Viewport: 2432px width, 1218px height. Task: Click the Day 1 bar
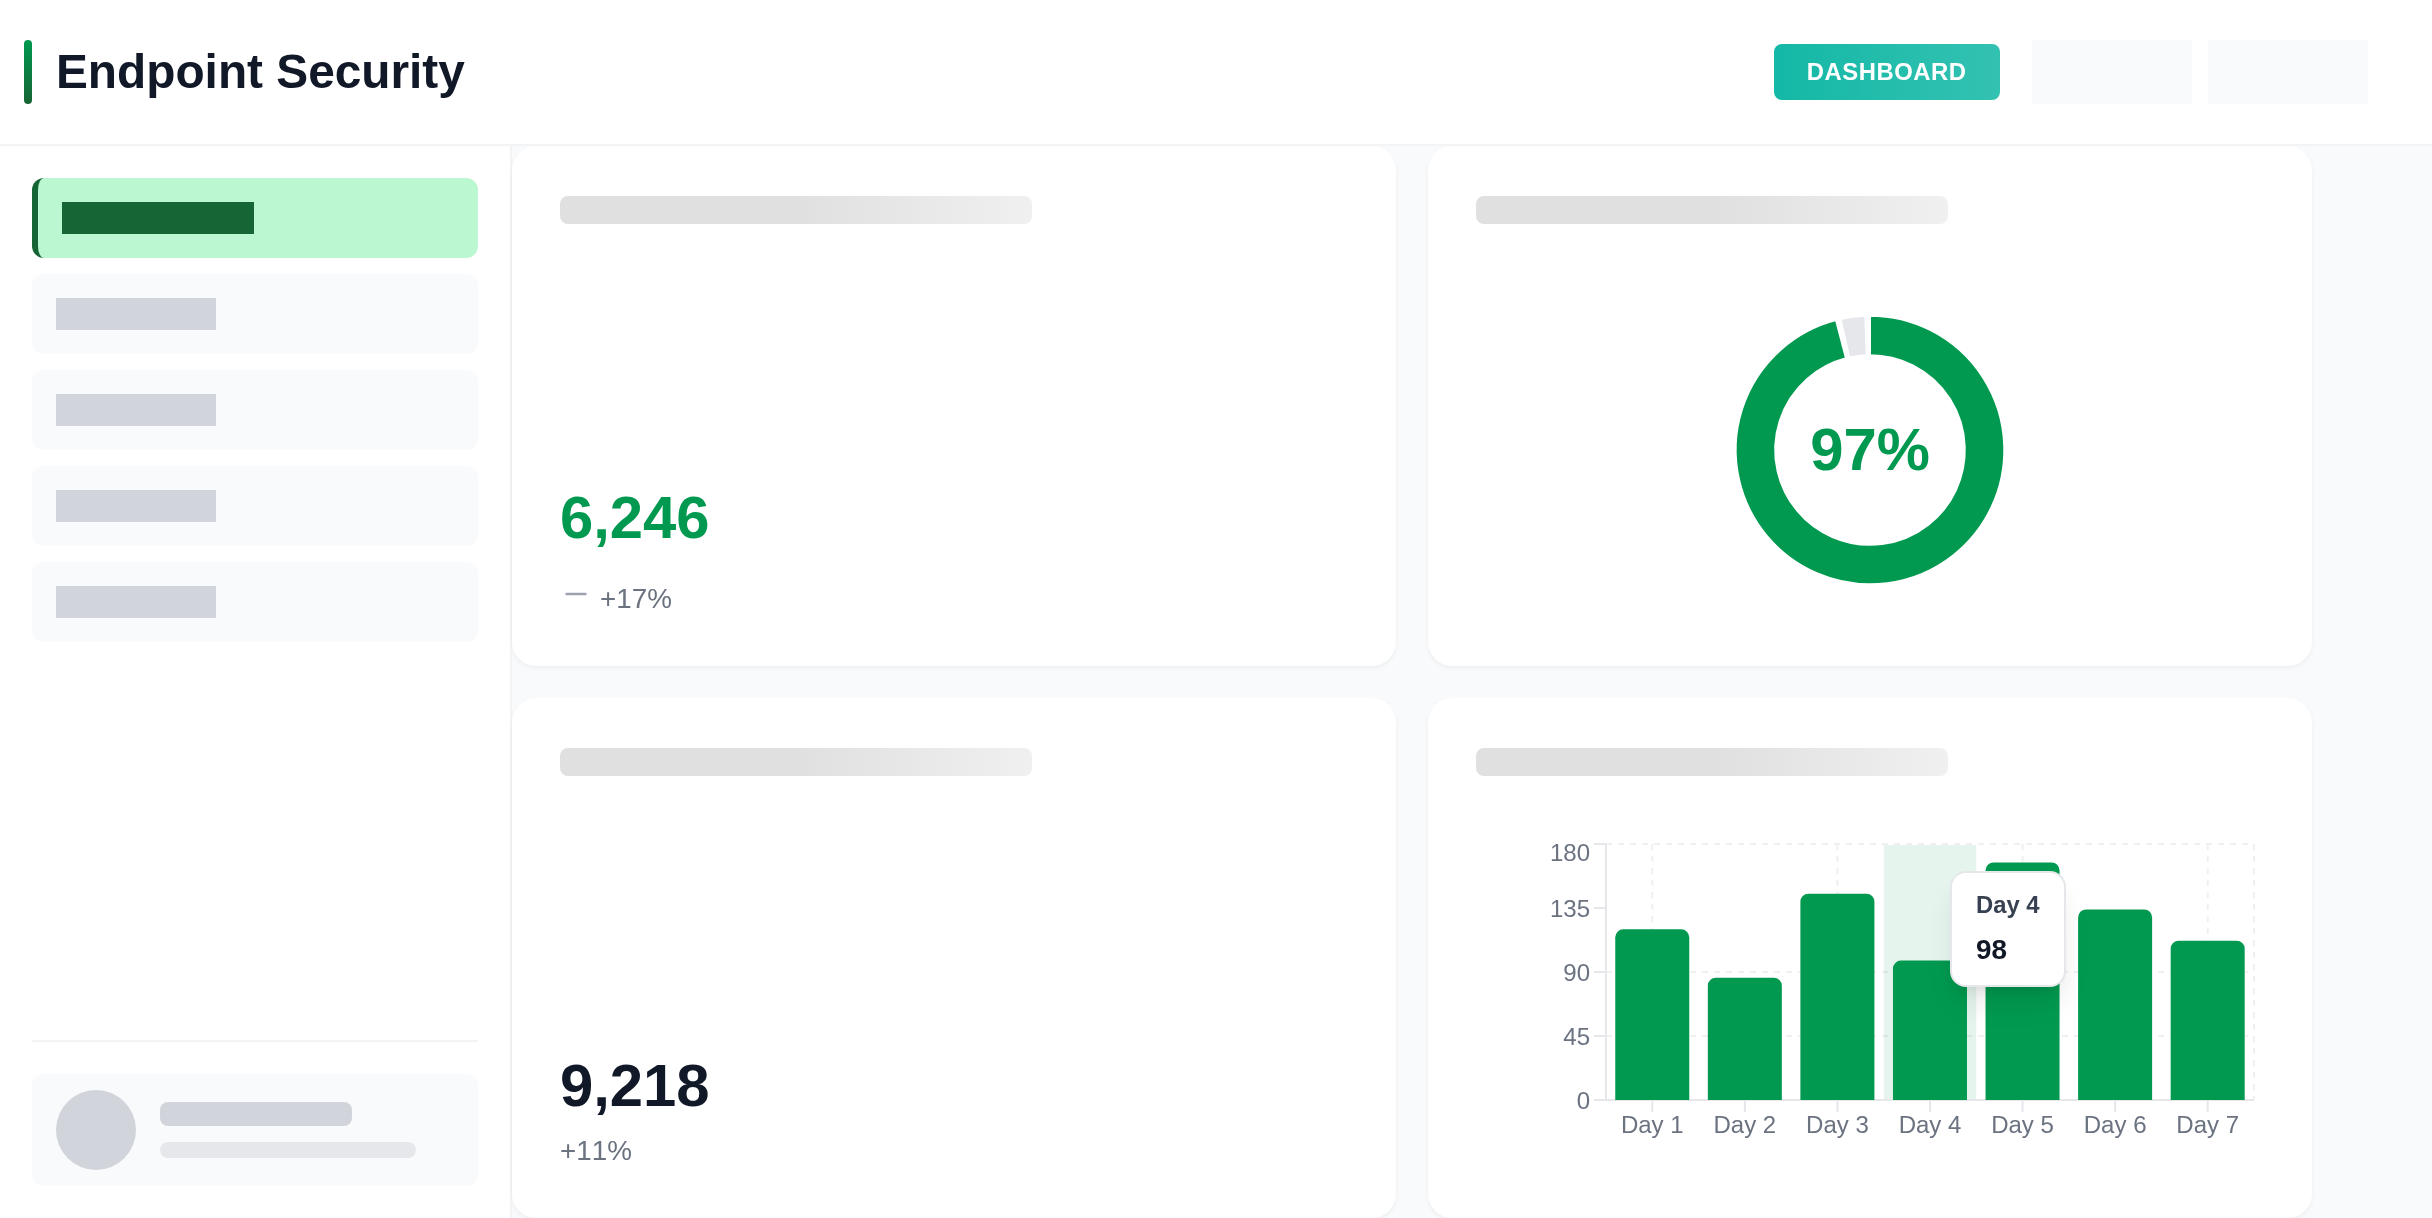(1652, 1015)
